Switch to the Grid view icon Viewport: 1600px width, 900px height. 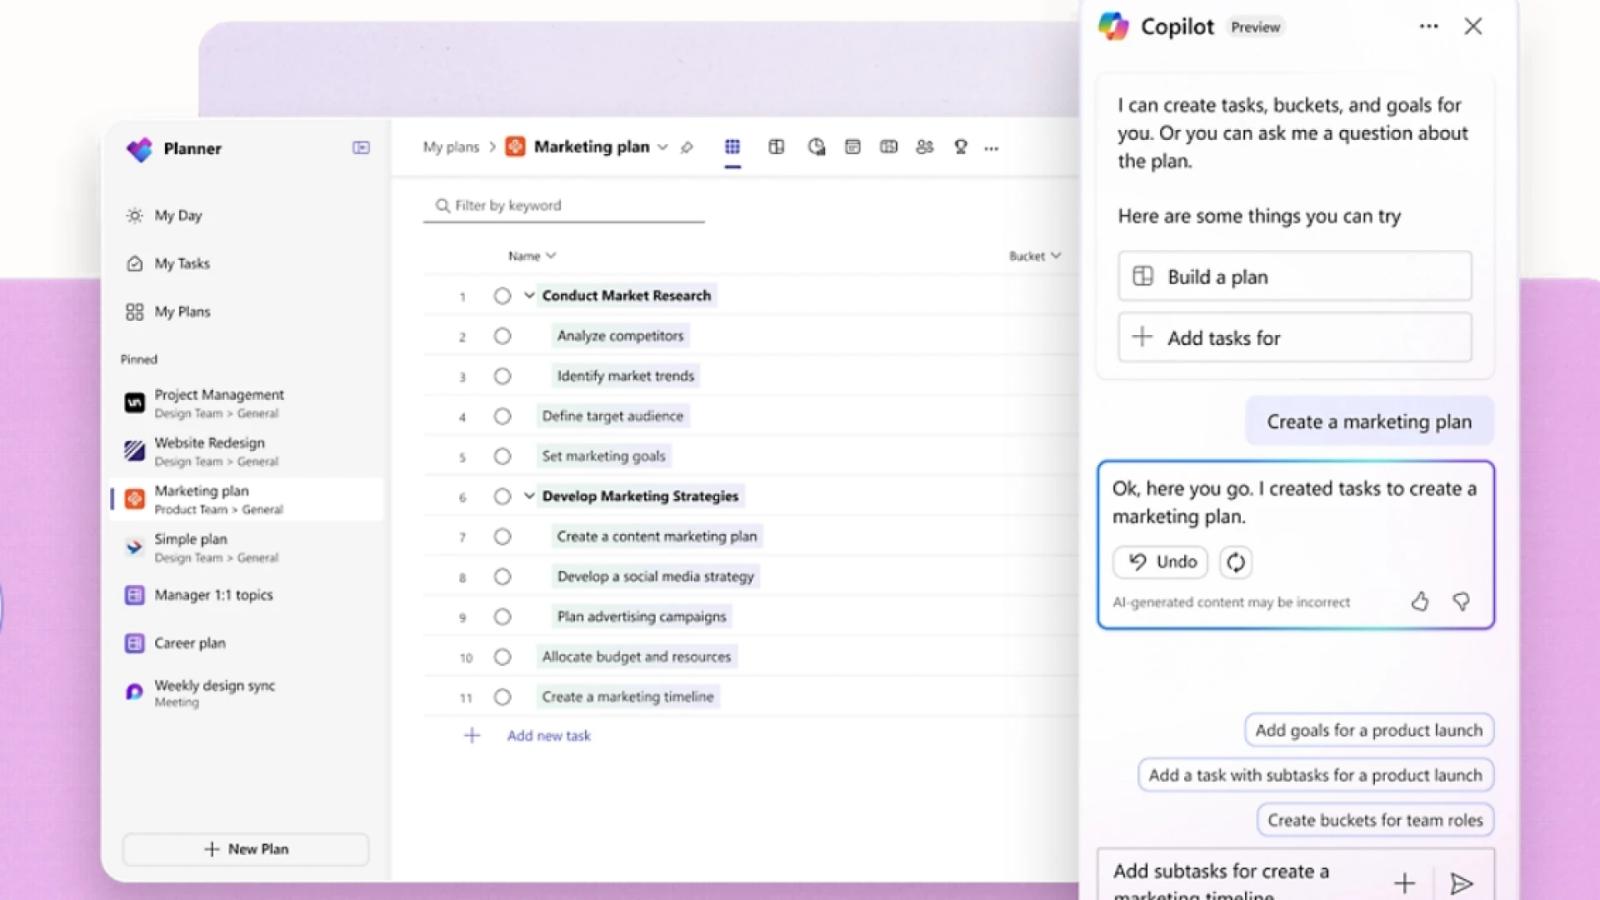(x=732, y=147)
